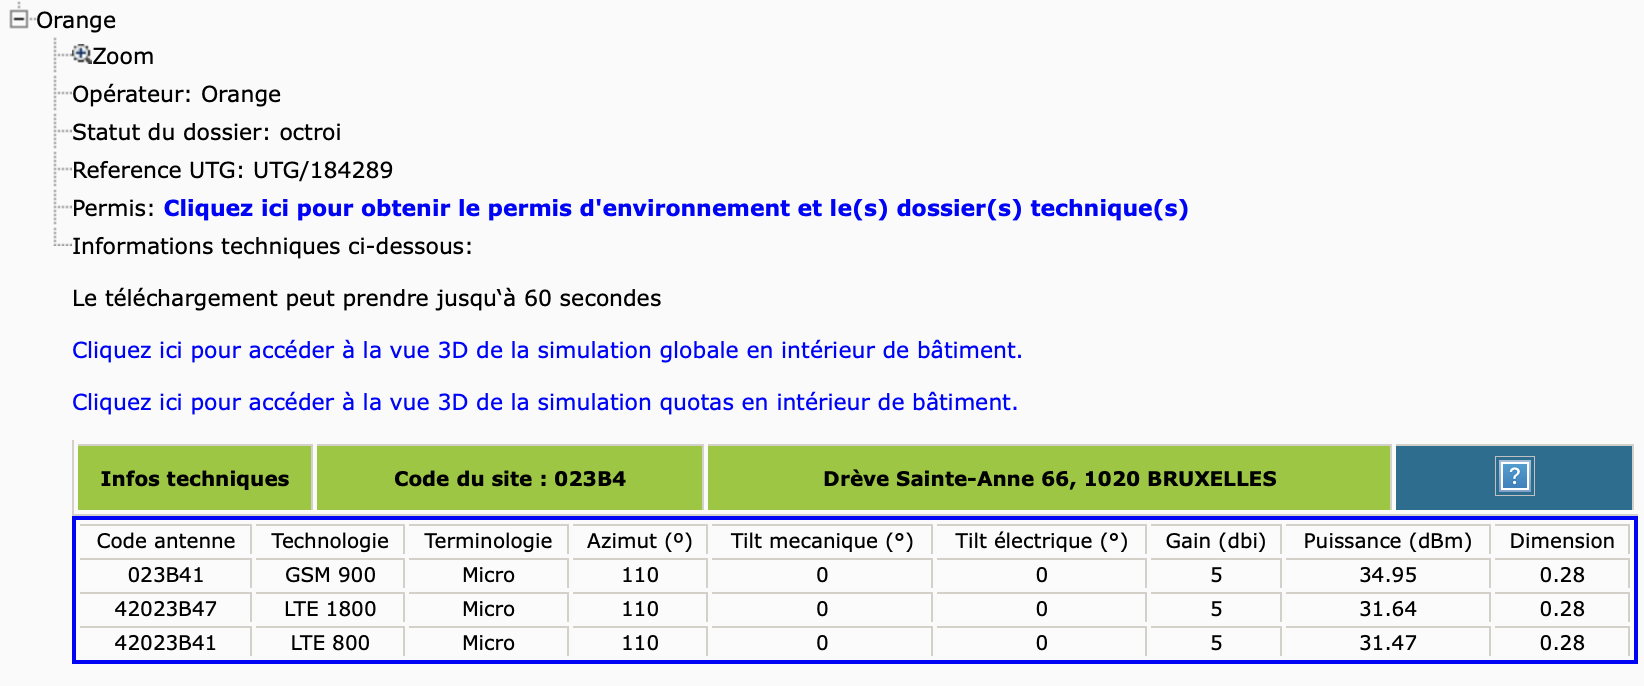1644x686 pixels.
Task: Click the Code du site : 023B4 header
Action: pyautogui.click(x=510, y=478)
